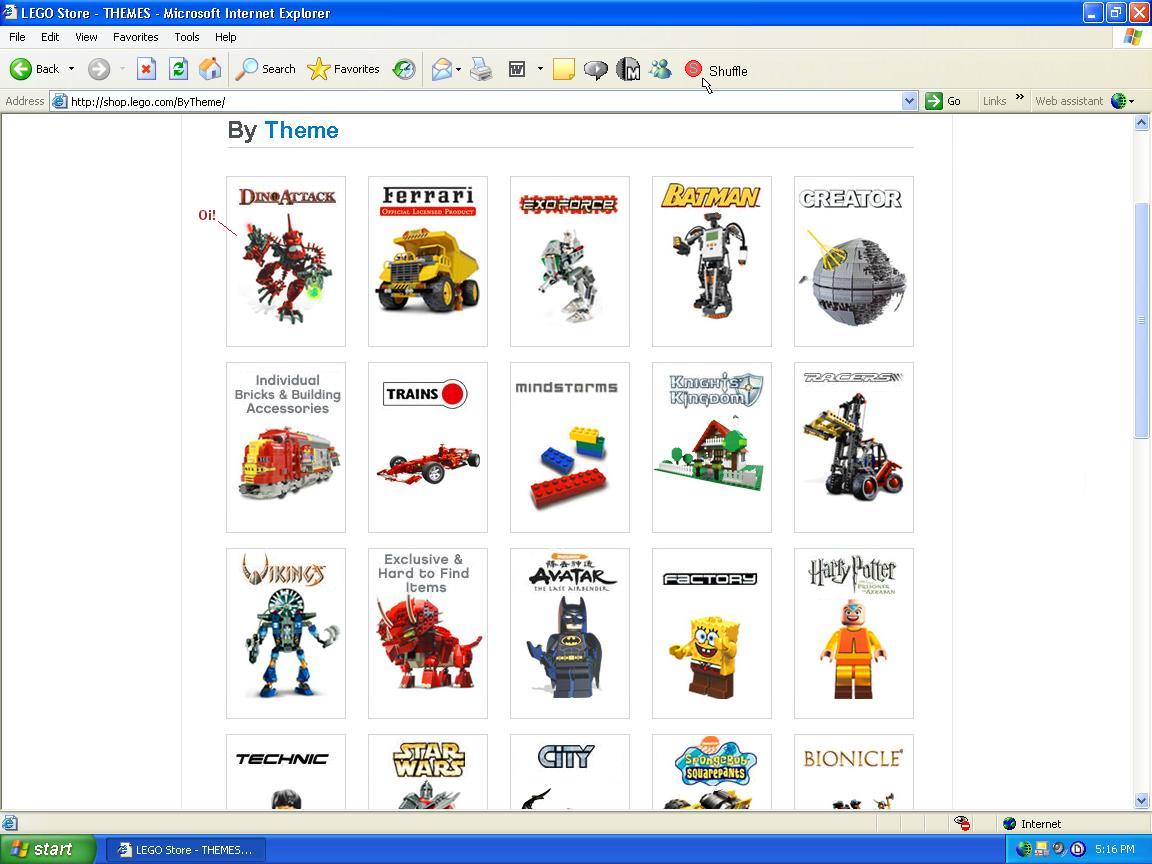Open the Knights' Kingdom theme card
Image resolution: width=1152 pixels, height=864 pixels.
[x=711, y=447]
